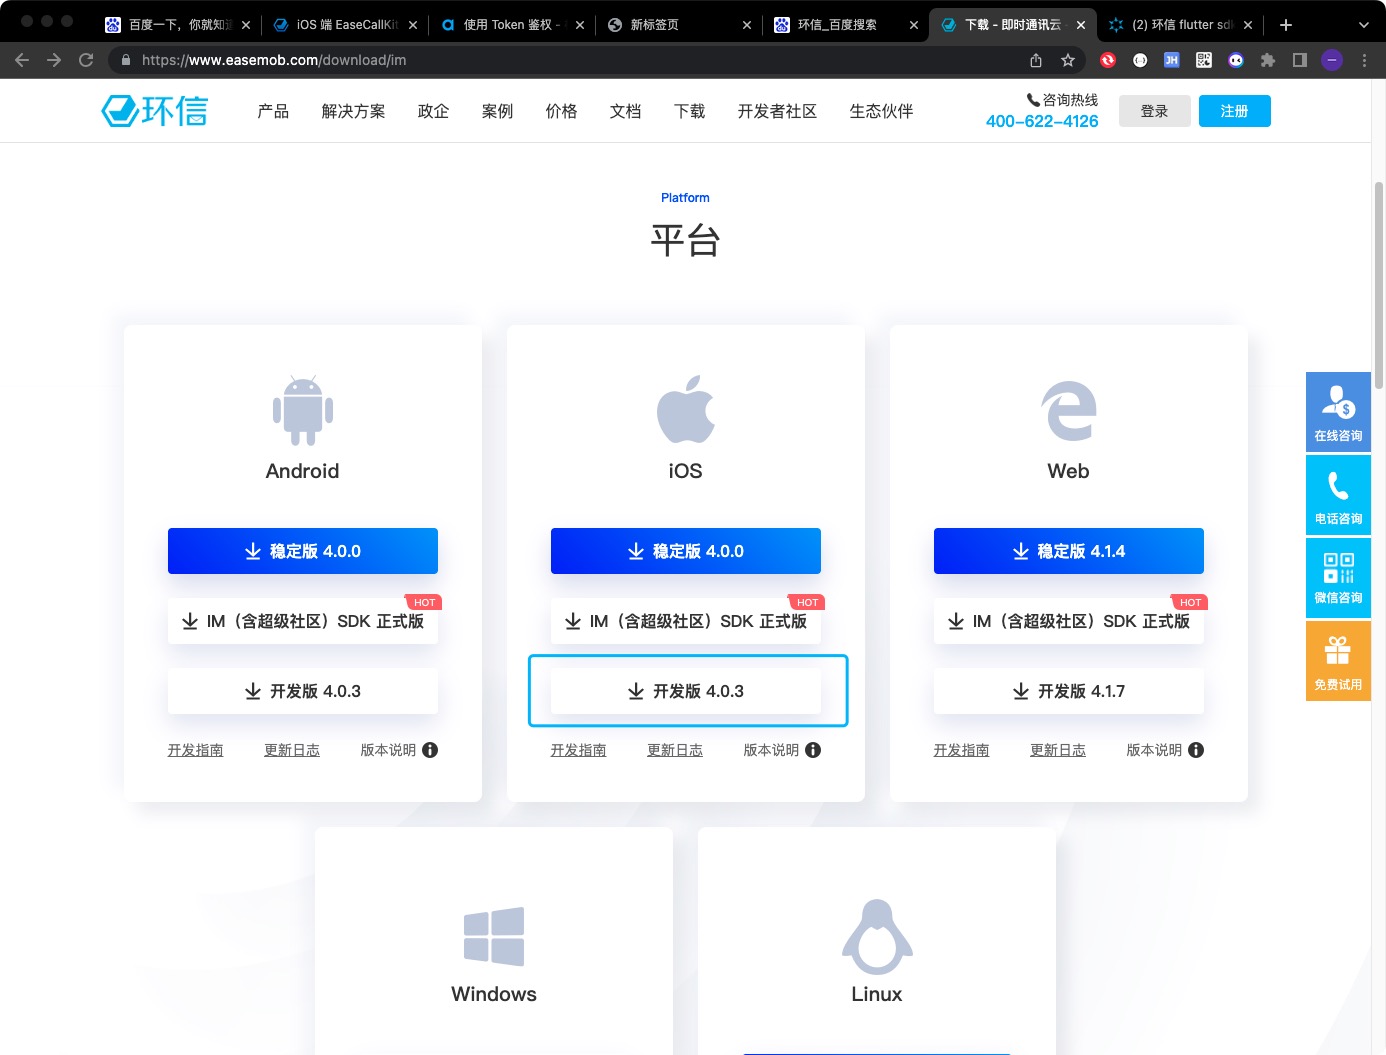Click the browser back arrow

pos(22,60)
